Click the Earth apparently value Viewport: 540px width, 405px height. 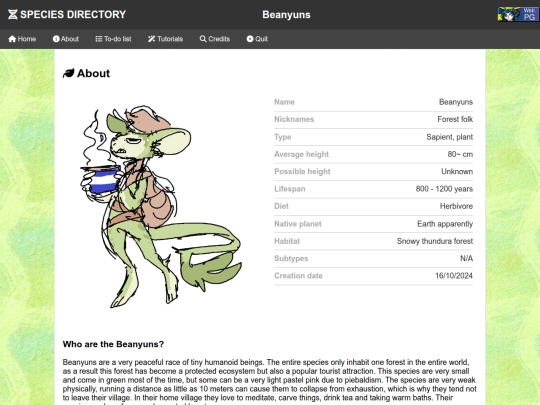click(445, 224)
